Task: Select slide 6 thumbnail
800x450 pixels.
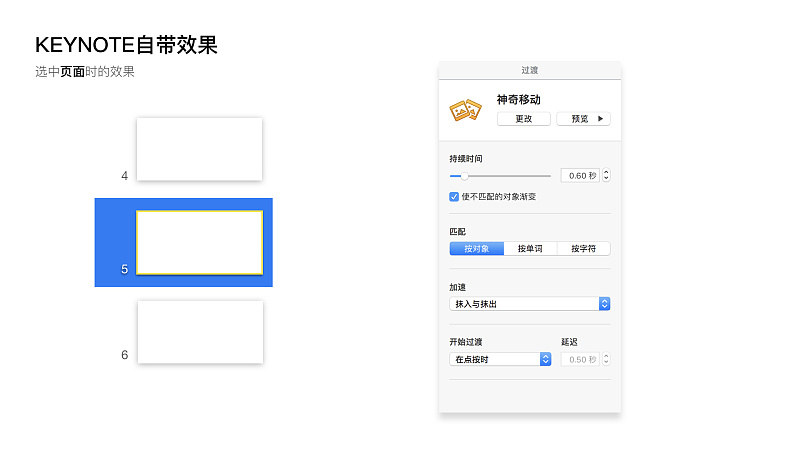Action: pos(199,332)
